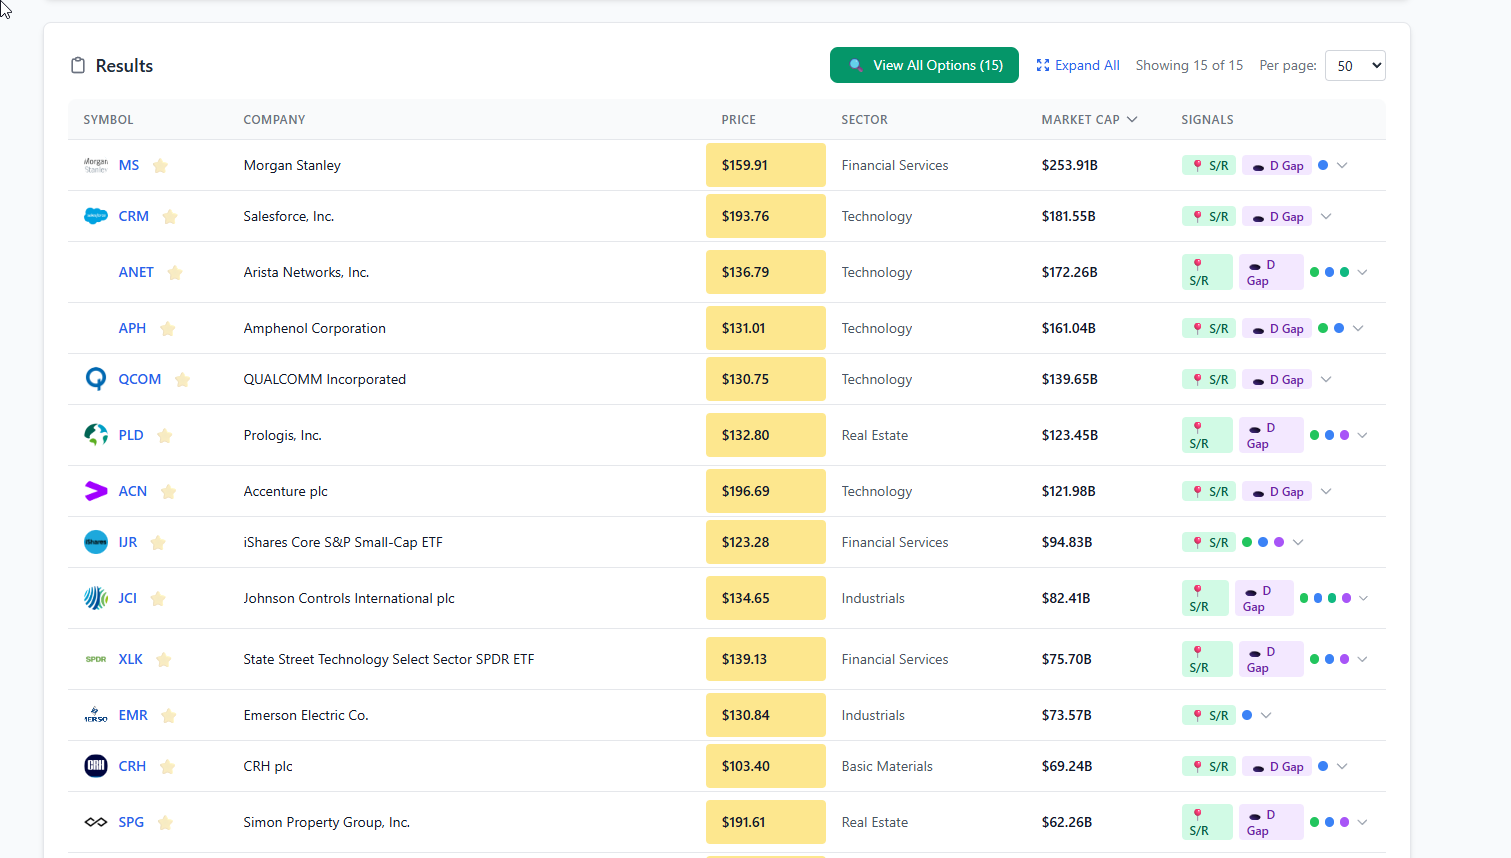Click the Emerson logo icon
Image resolution: width=1511 pixels, height=858 pixels.
(96, 715)
